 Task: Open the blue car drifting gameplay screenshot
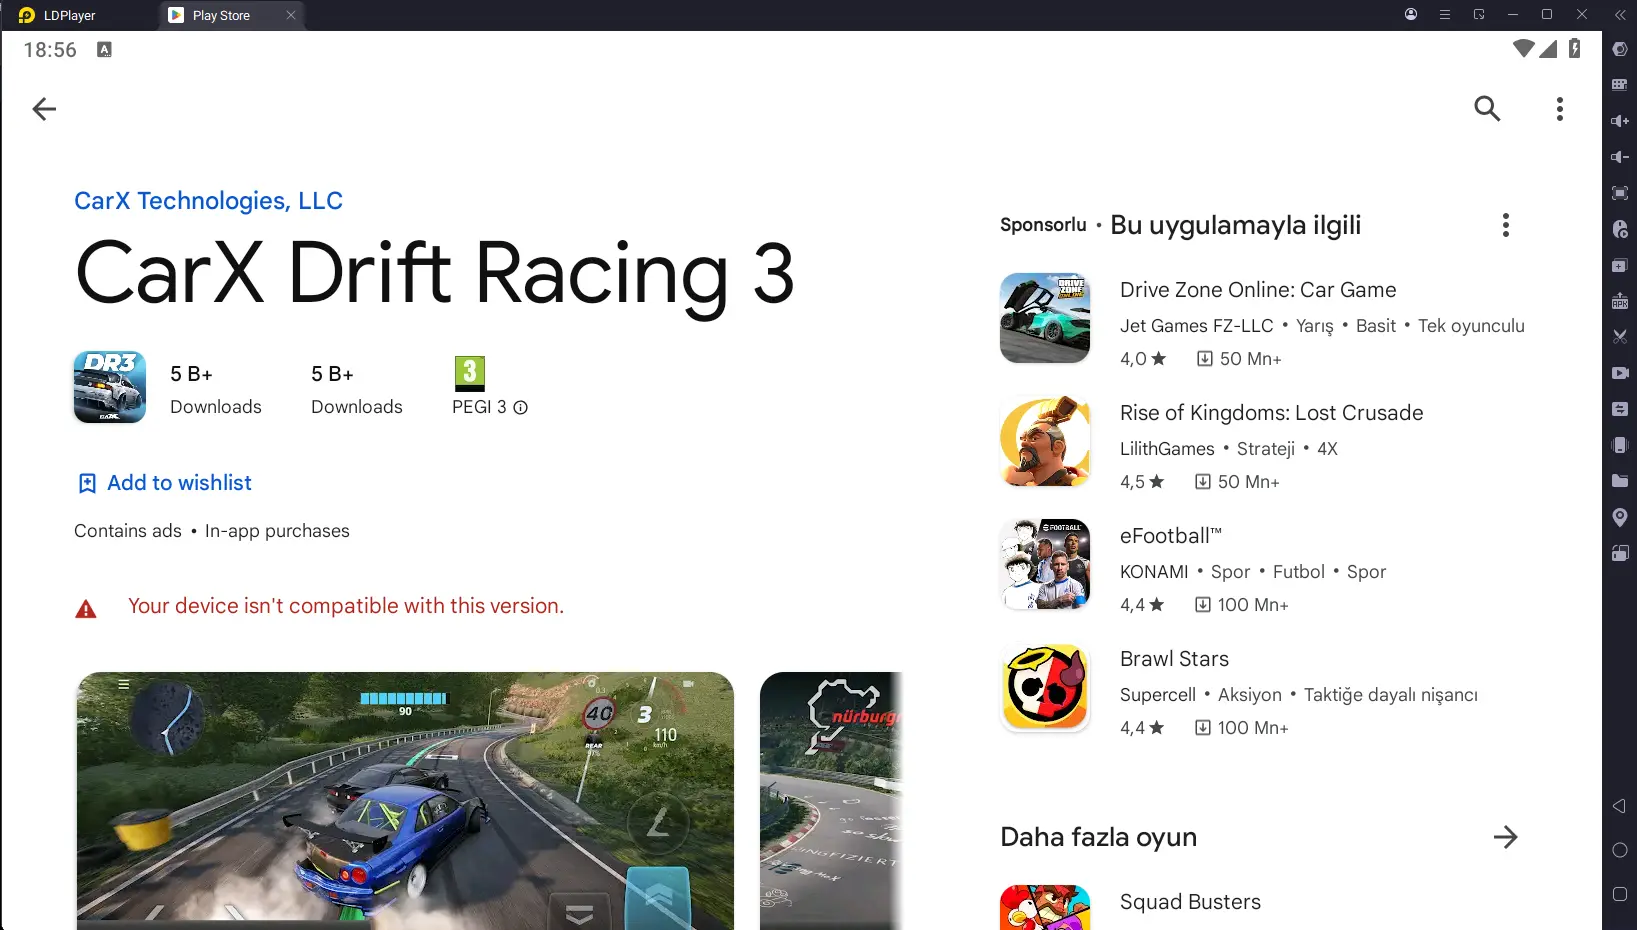pos(405,801)
